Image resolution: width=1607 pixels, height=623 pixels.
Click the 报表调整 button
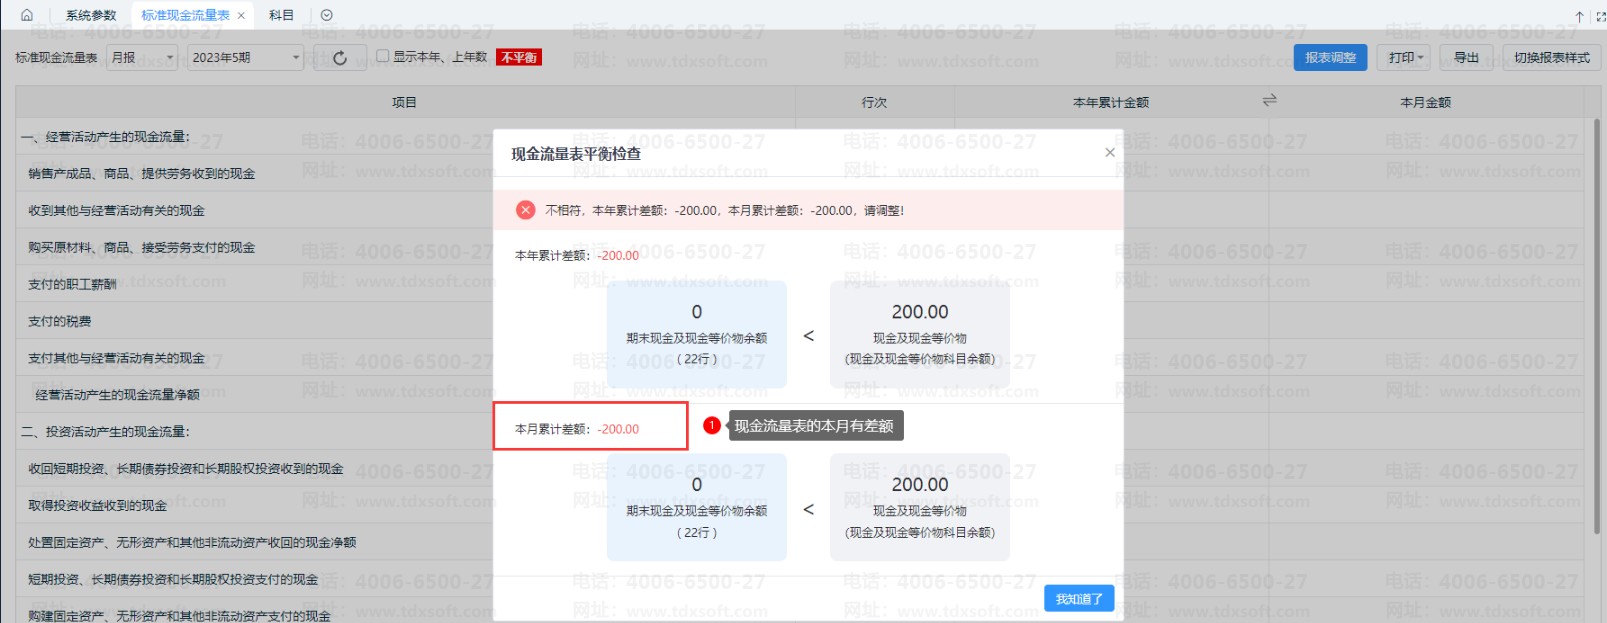1330,58
